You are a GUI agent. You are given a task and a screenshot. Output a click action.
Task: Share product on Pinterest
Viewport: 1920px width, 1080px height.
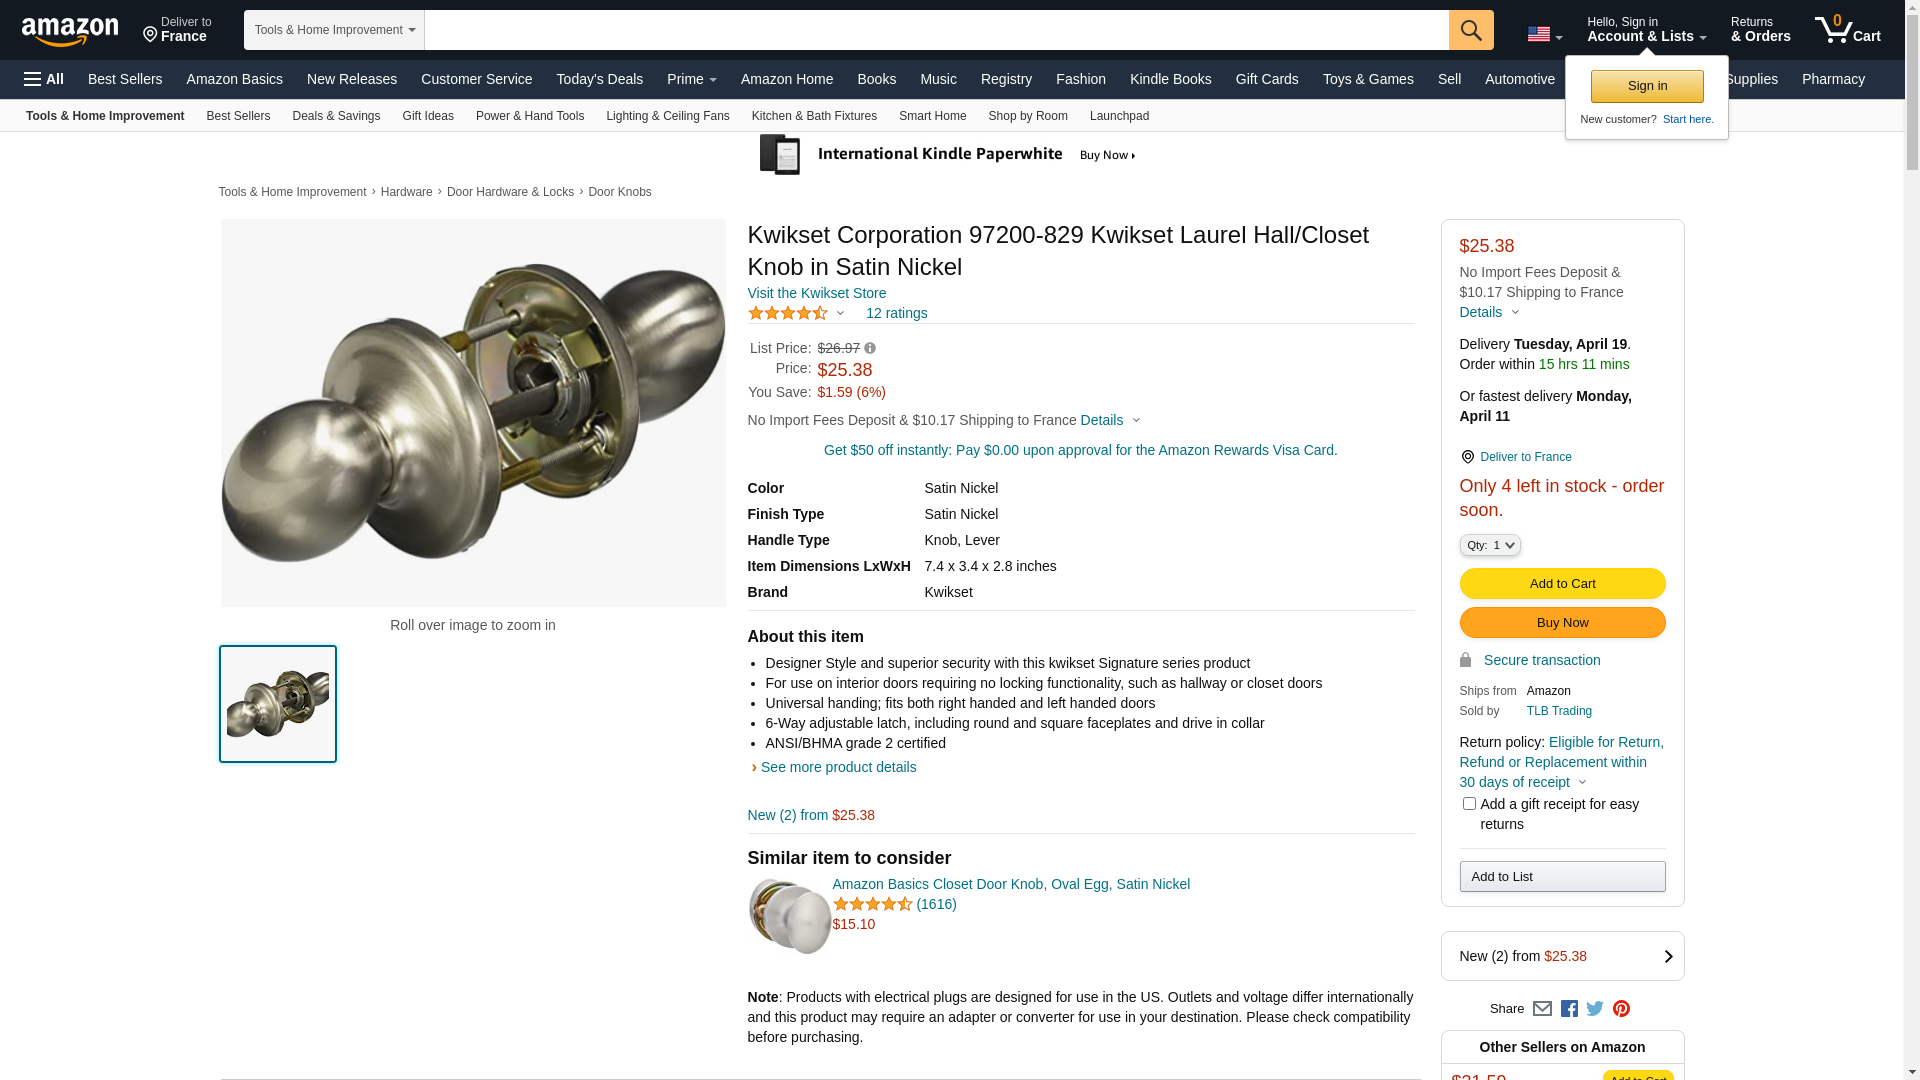click(1621, 1009)
